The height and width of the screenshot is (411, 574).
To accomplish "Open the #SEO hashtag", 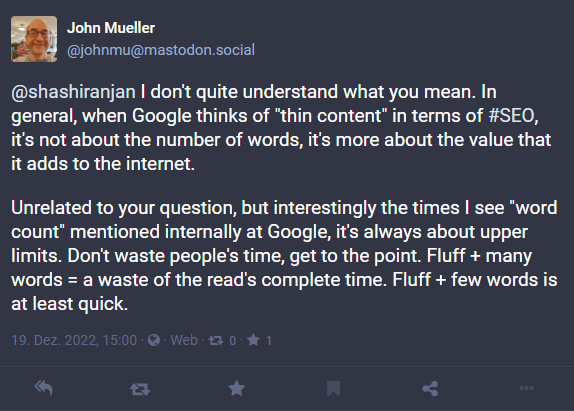I will pos(511,116).
